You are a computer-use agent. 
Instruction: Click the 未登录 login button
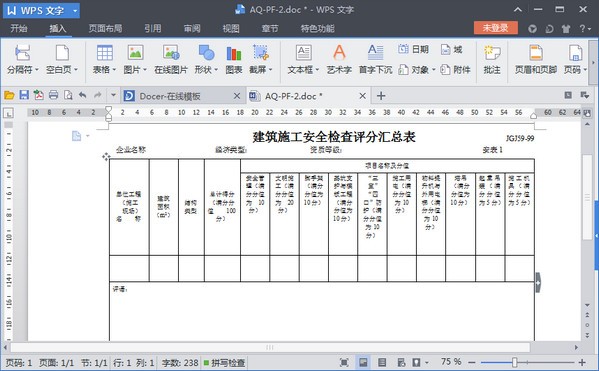coord(495,28)
